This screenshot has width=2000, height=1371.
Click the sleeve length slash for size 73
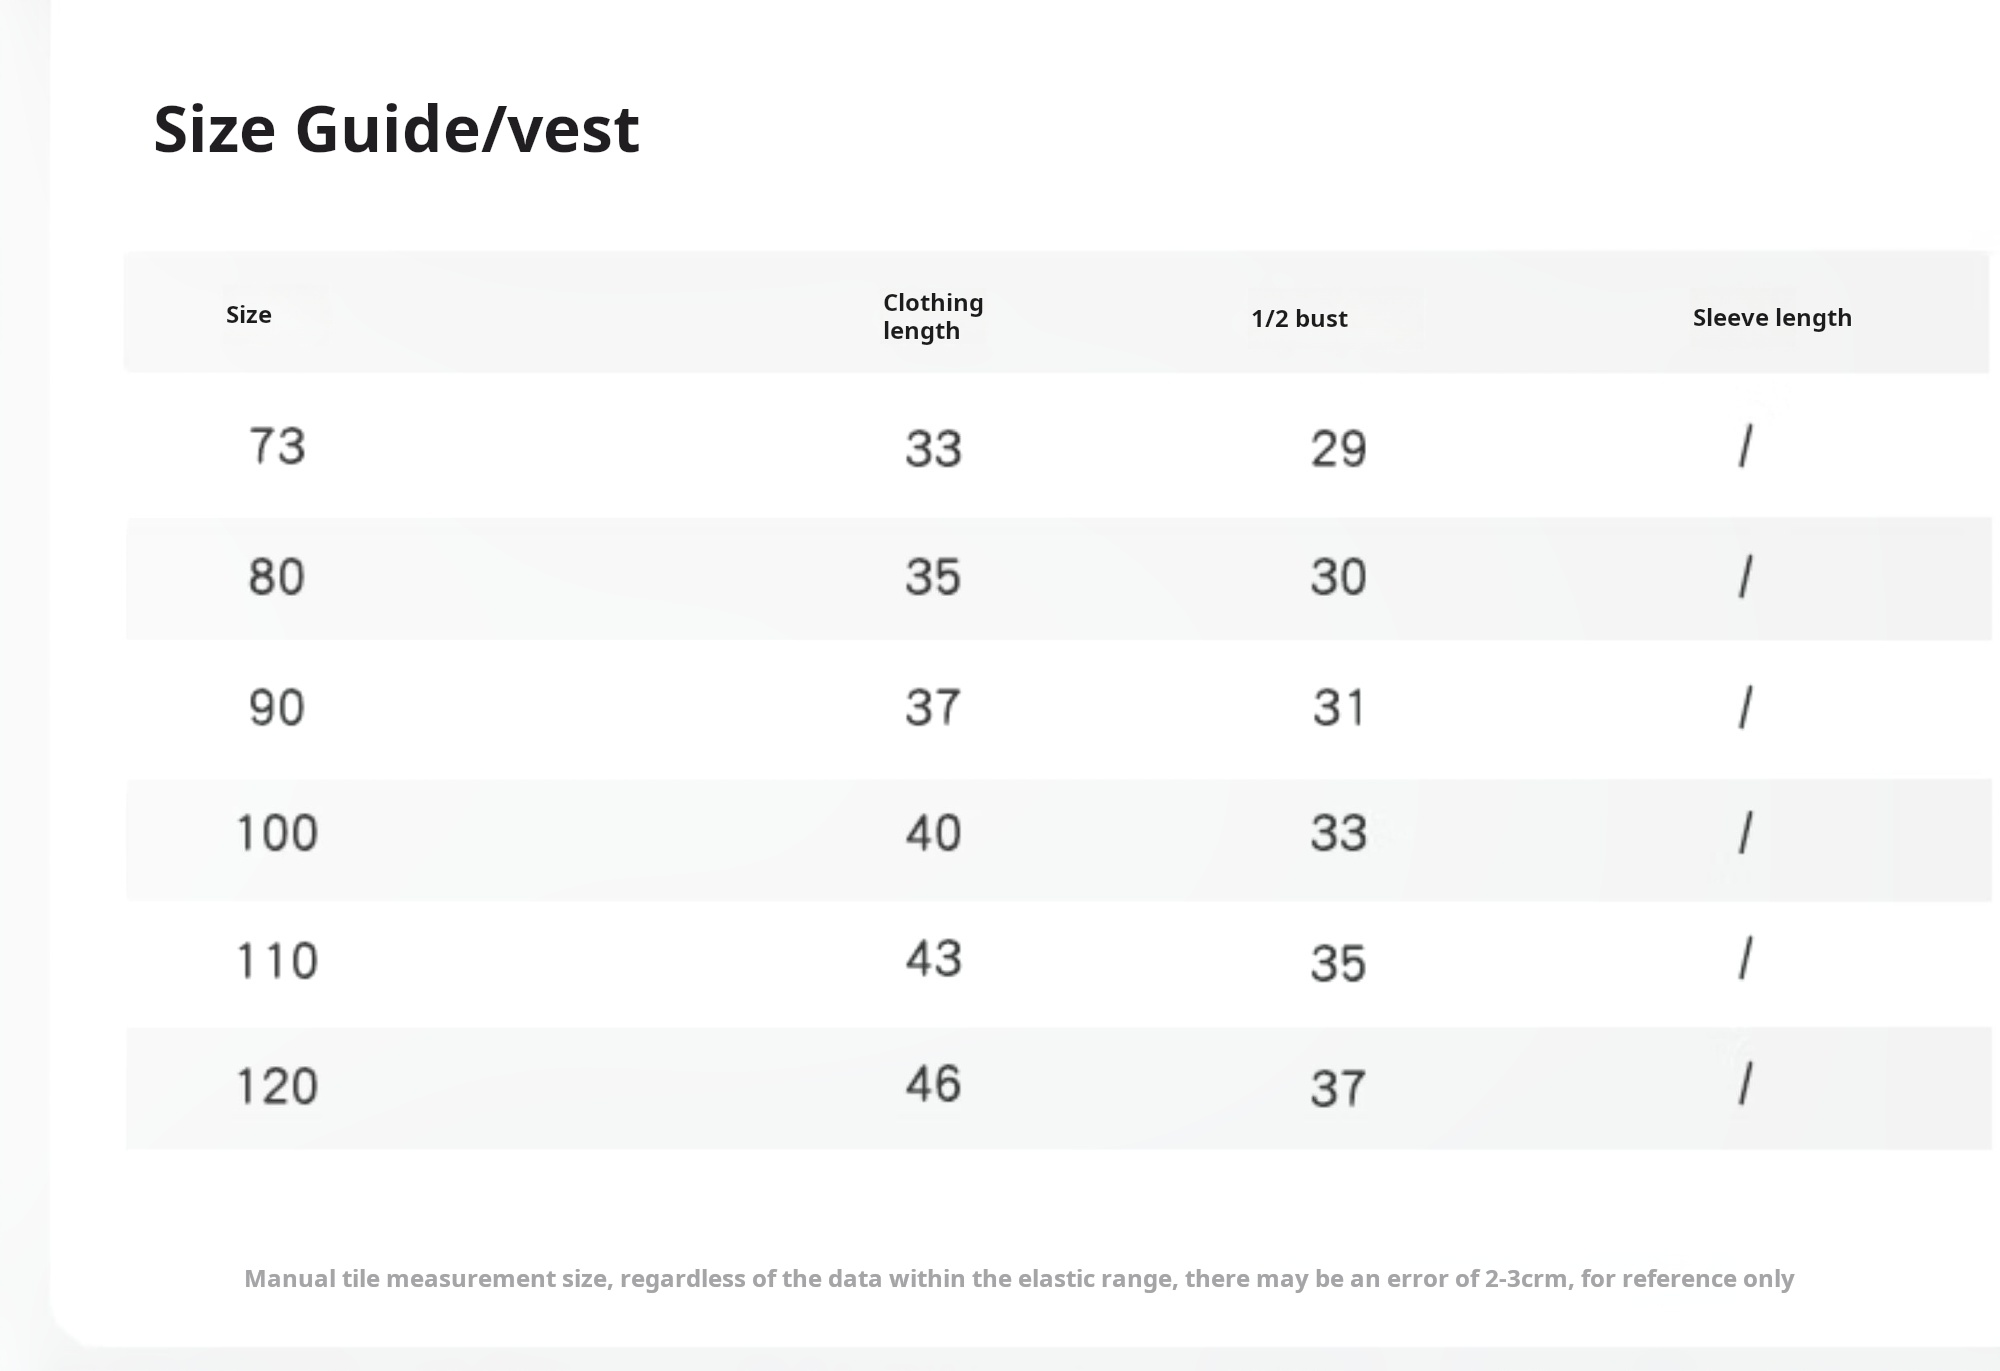[x=1745, y=446]
